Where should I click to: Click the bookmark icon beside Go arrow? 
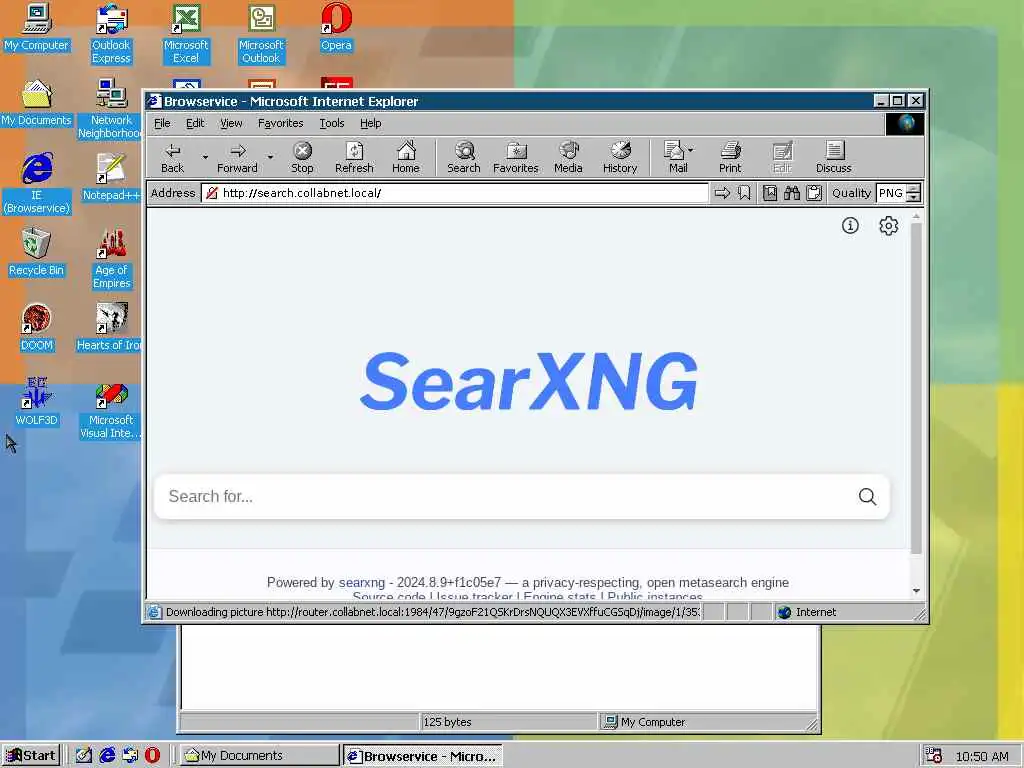[744, 193]
